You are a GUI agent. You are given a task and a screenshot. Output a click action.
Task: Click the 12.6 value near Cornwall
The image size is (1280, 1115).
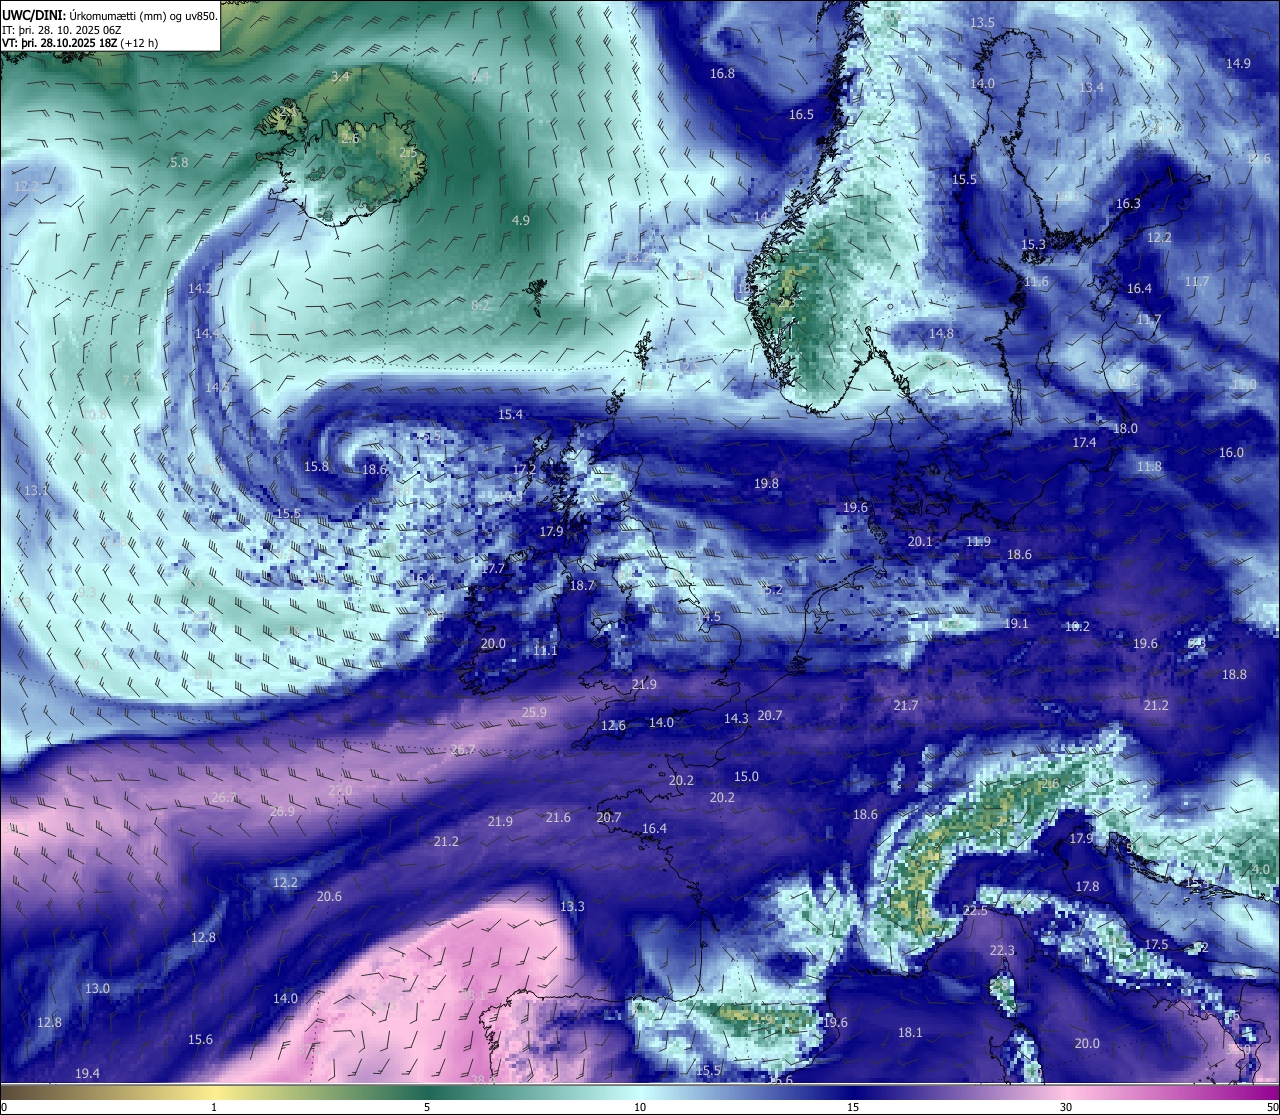pos(613,726)
